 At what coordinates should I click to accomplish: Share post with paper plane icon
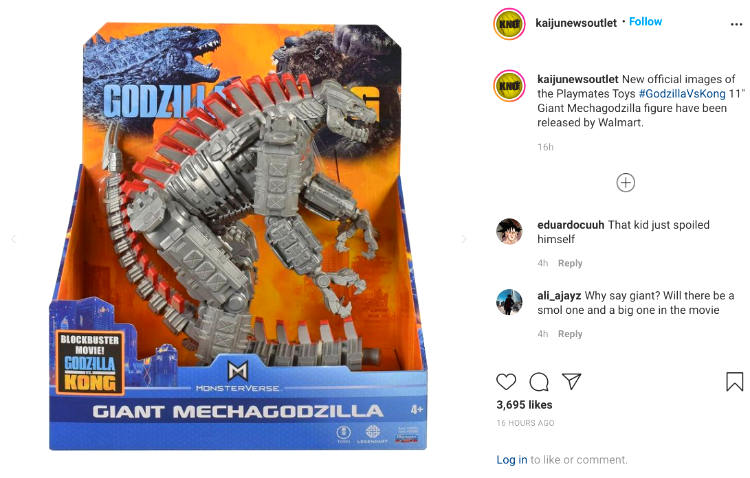click(572, 381)
